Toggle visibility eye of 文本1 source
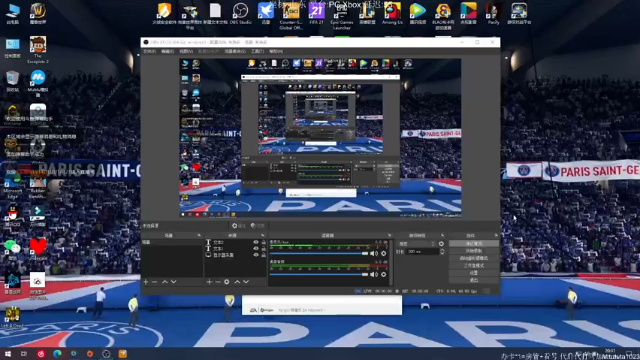Image resolution: width=640 pixels, height=360 pixels. [256, 249]
